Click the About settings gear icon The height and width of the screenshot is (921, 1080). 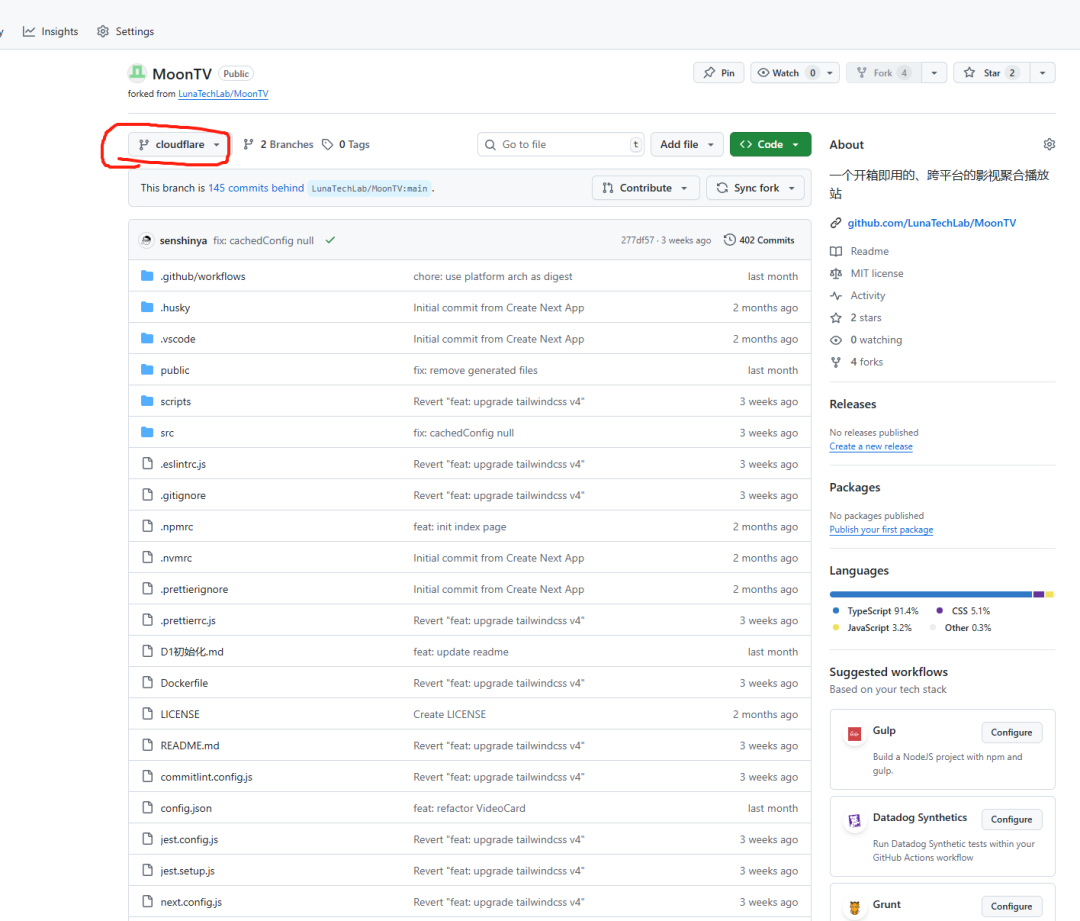click(1049, 145)
